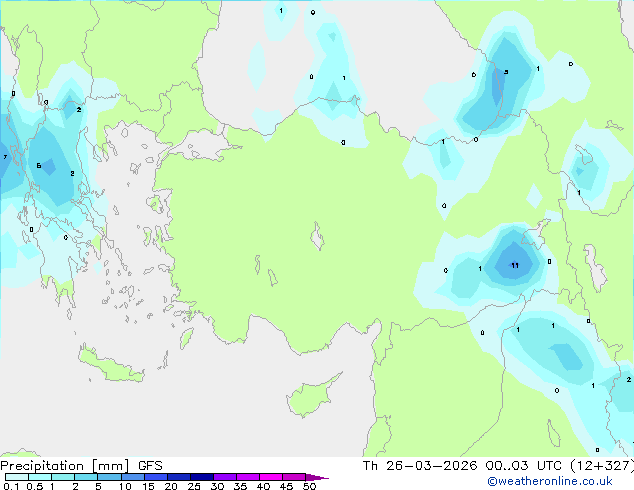Image resolution: width=634 pixels, height=490 pixels.
Task: Click the legend label "45"
Action: click(286, 486)
